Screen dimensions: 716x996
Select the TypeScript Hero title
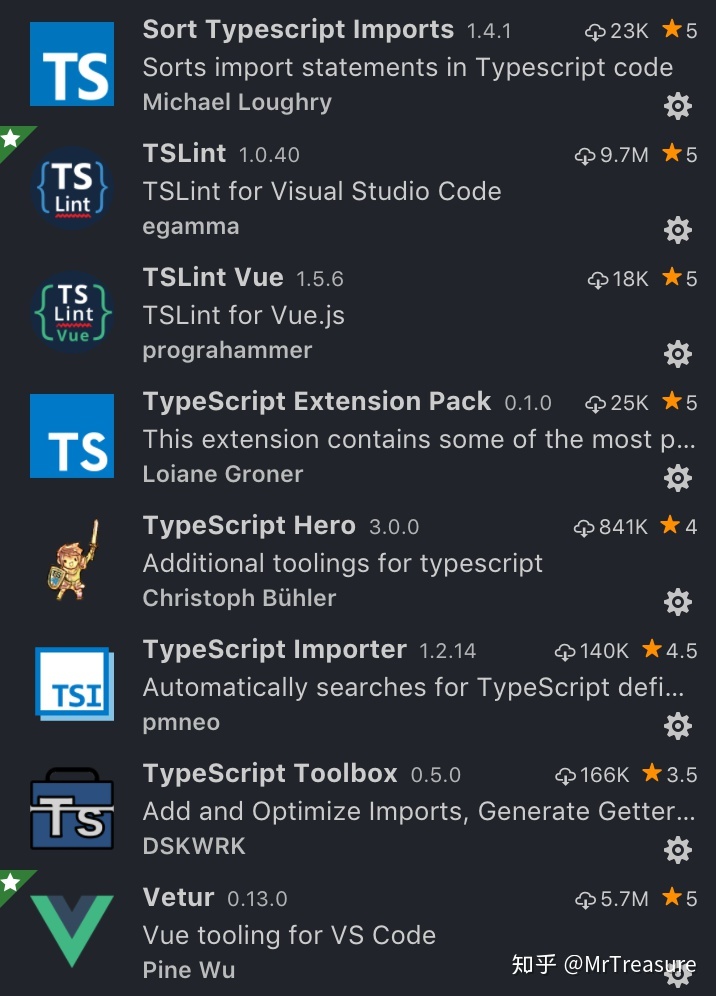[249, 525]
